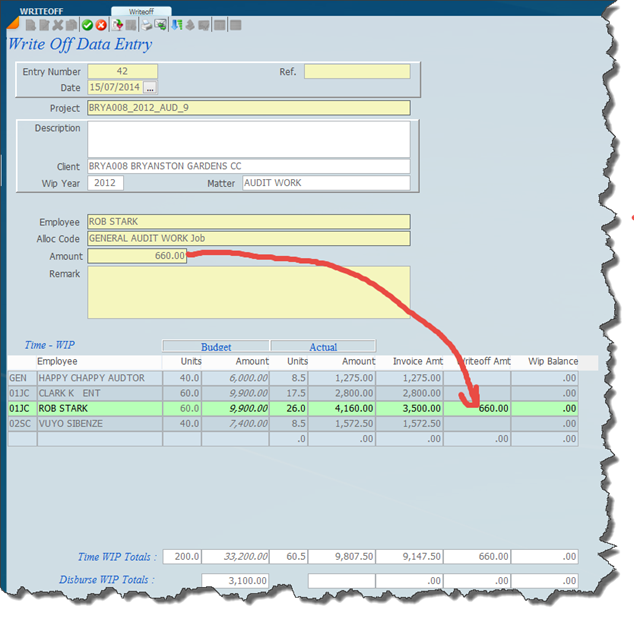Screen dimensions: 634x619
Task: Select the Actual column group header
Action: [322, 347]
